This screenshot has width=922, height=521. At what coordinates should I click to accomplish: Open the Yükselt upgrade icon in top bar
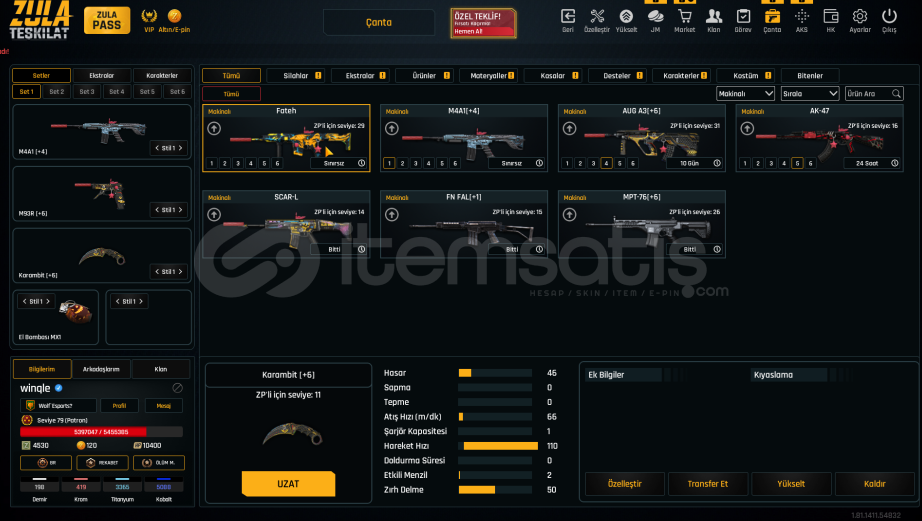[x=626, y=16]
